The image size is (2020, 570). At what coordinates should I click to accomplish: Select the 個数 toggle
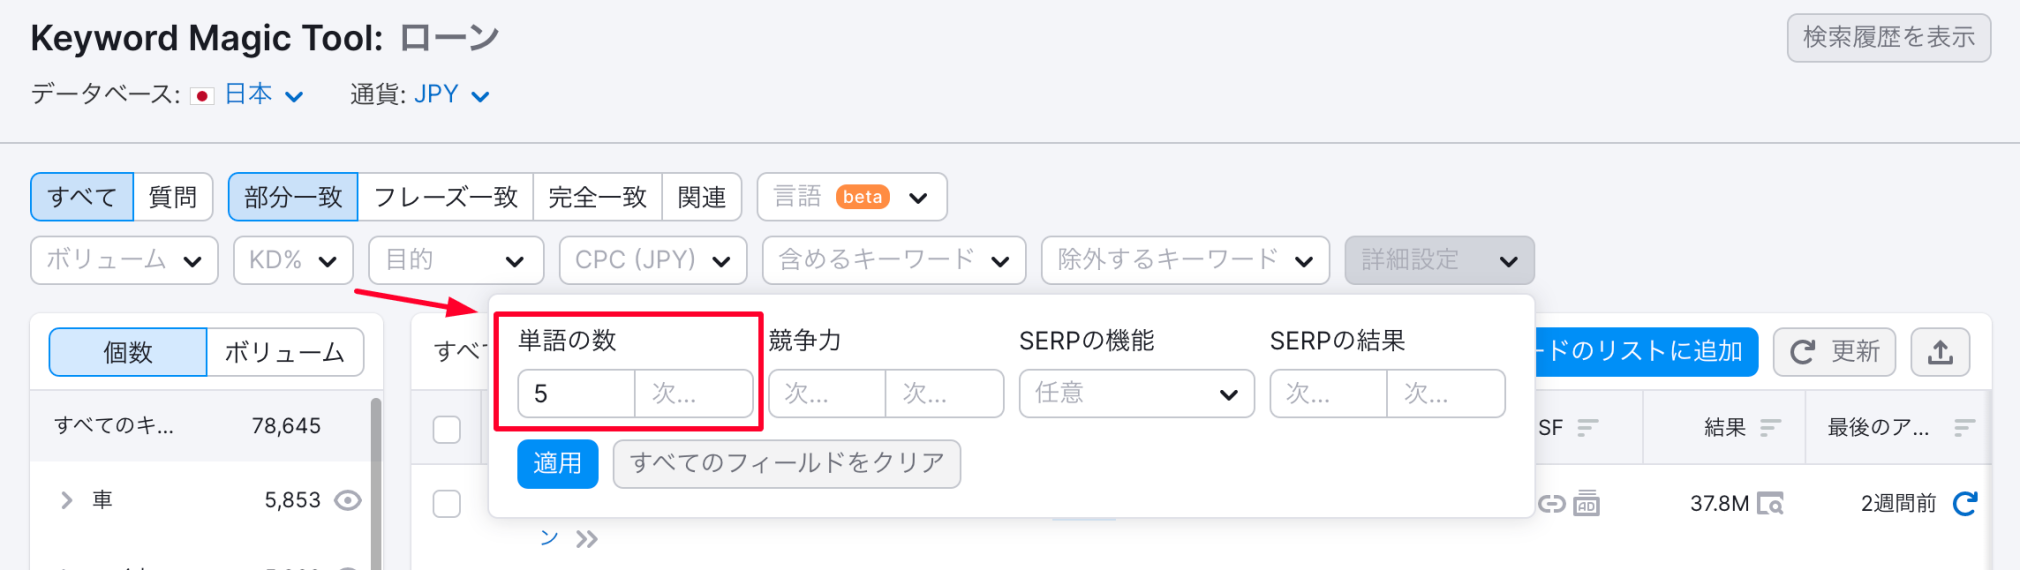128,352
